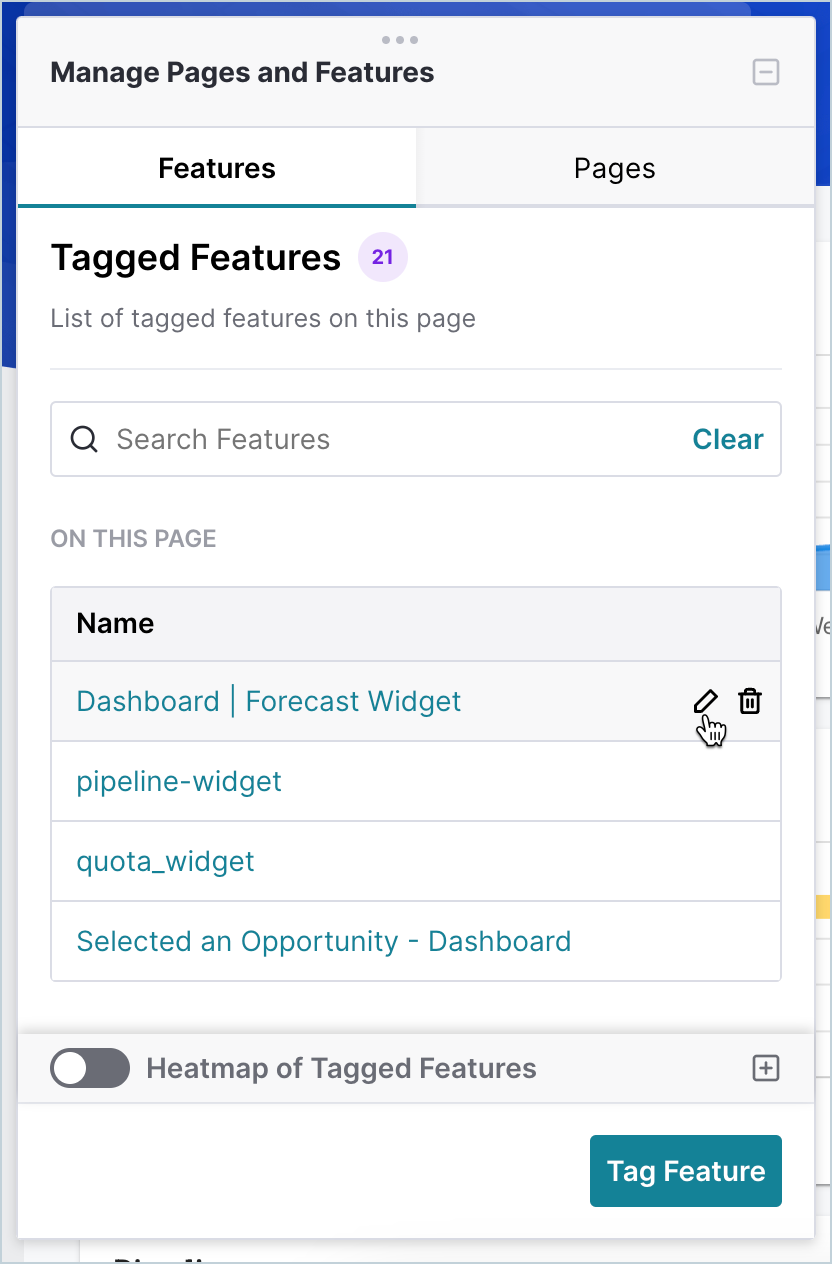Click the pencil edit icon for Forecast Widget
The image size is (832, 1264).
[705, 701]
